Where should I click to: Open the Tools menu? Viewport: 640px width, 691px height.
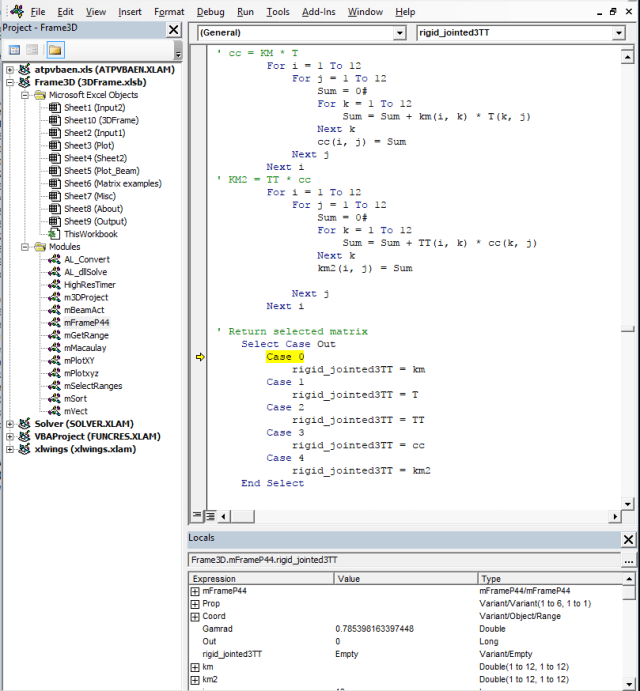coord(278,12)
